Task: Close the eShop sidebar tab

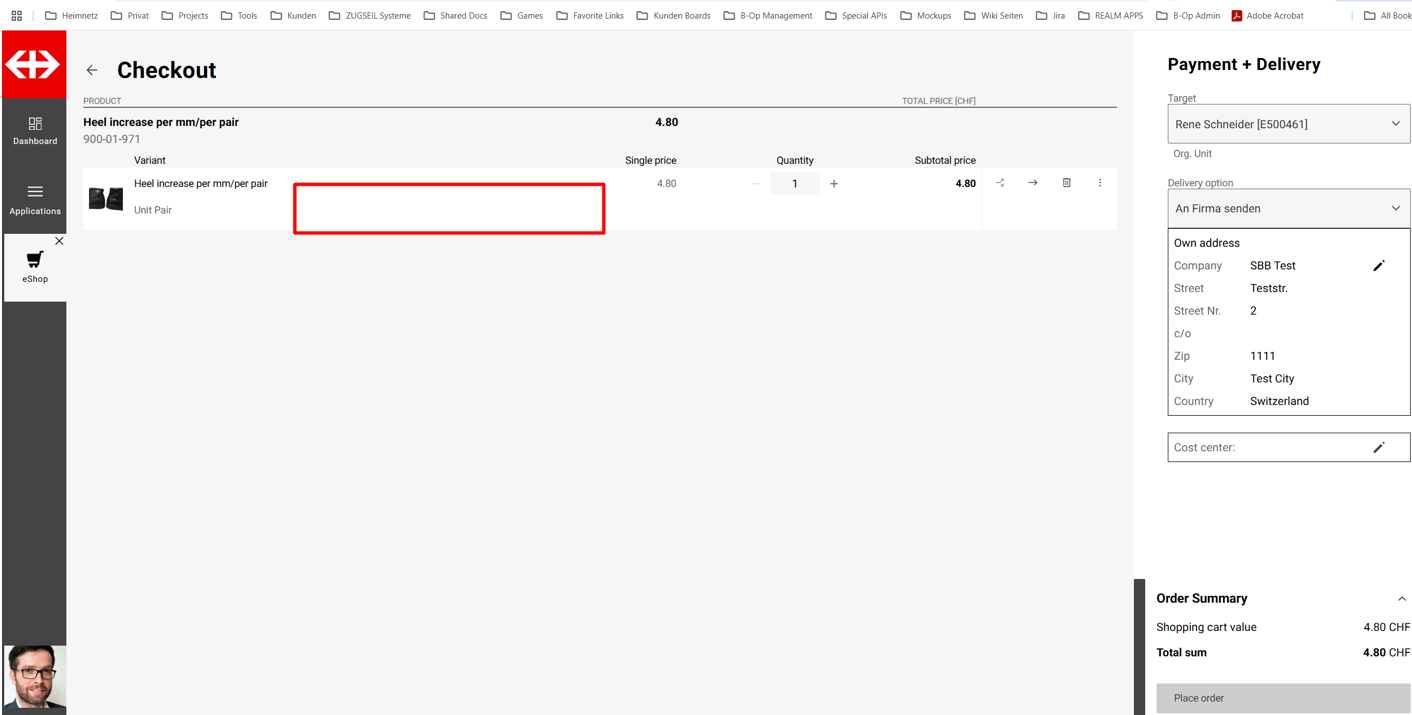Action: point(59,241)
